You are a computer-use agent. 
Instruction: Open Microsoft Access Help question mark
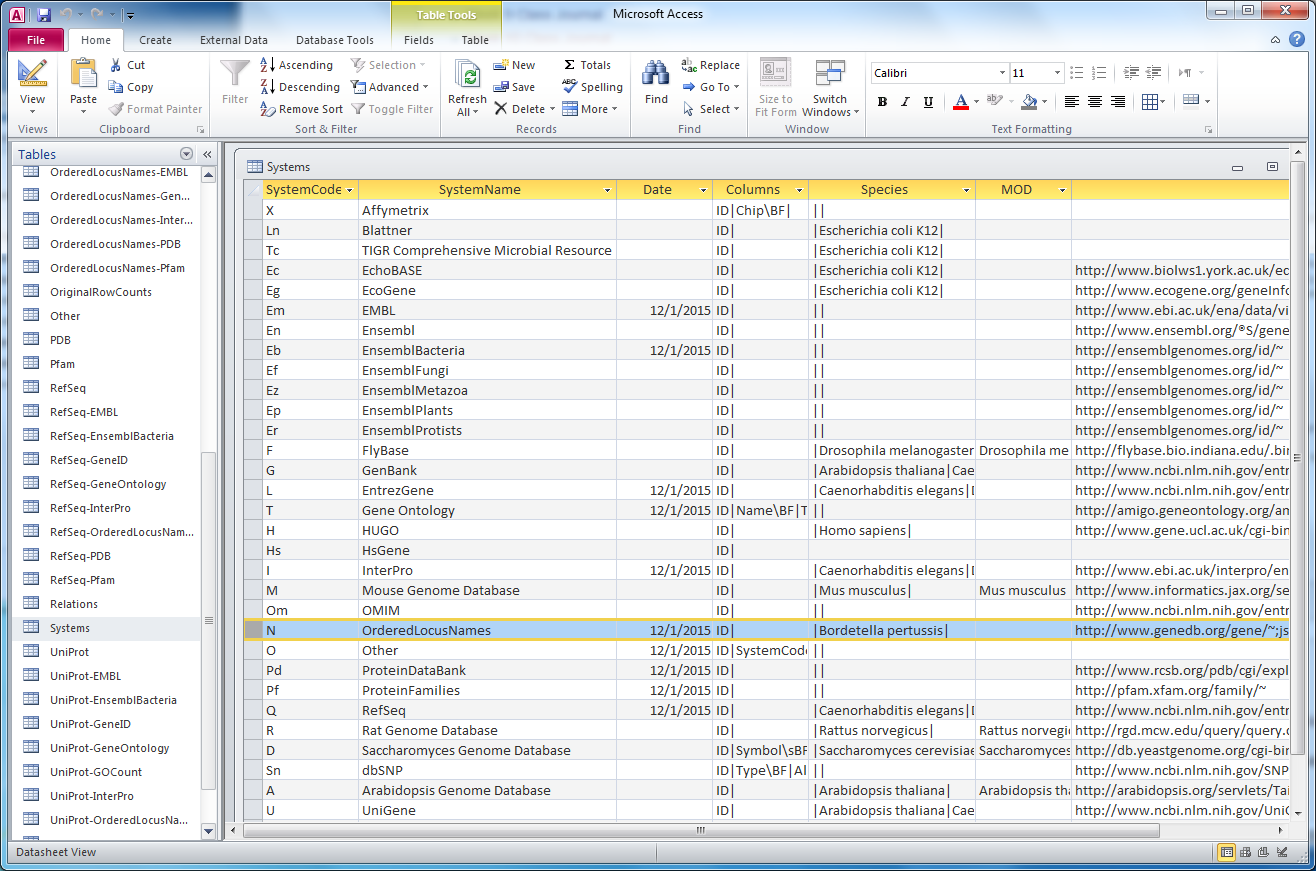(1295, 40)
